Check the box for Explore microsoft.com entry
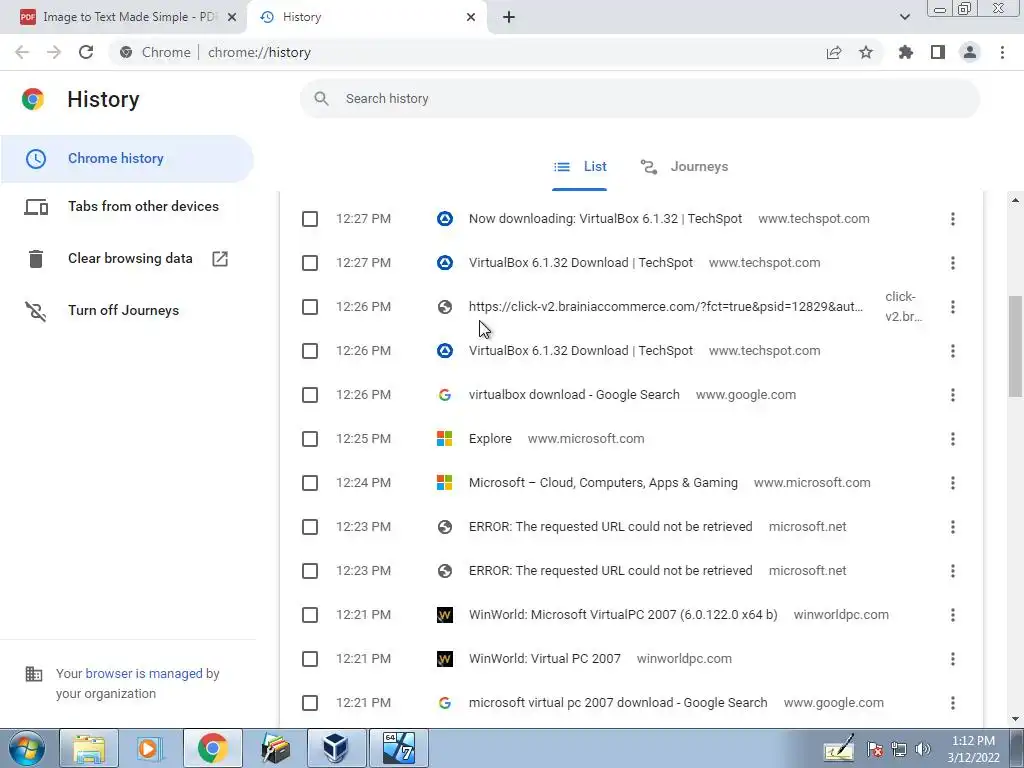This screenshot has width=1024, height=768. pyautogui.click(x=310, y=439)
